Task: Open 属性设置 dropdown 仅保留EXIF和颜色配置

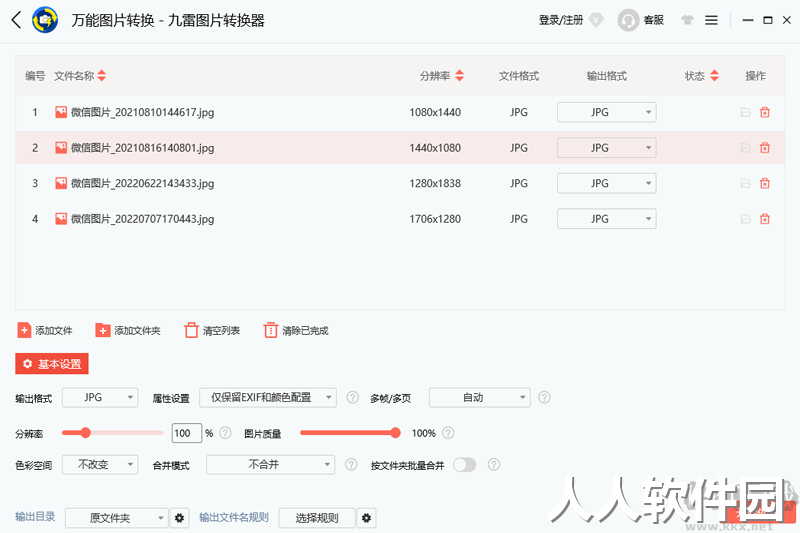Action: (268, 397)
